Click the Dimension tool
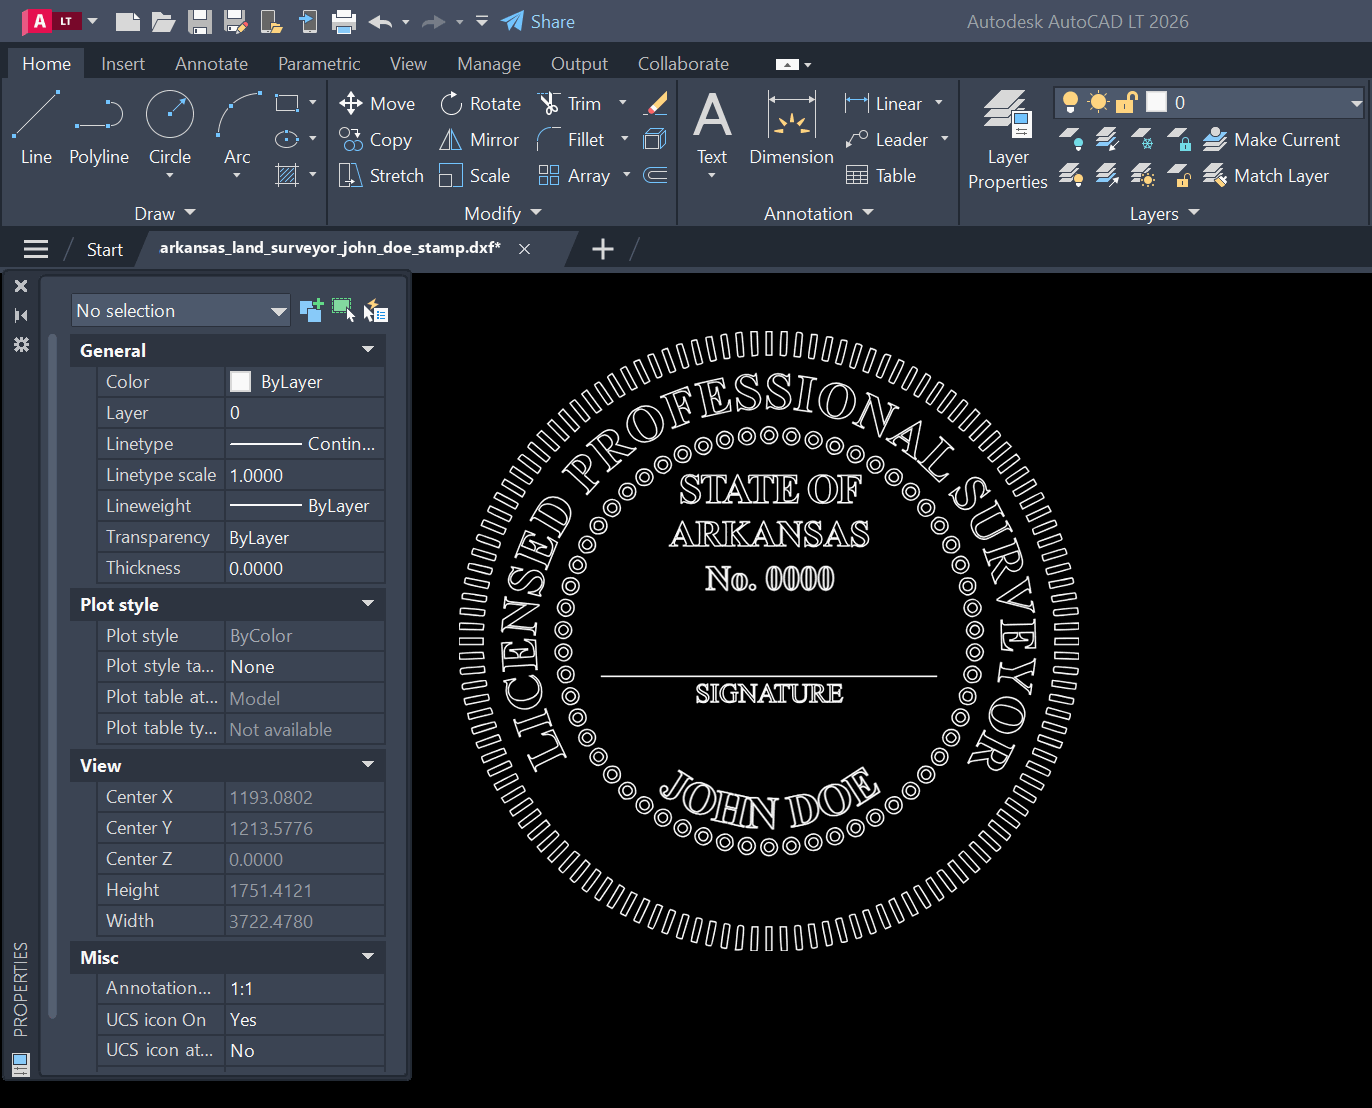This screenshot has height=1108, width=1372. (x=791, y=127)
